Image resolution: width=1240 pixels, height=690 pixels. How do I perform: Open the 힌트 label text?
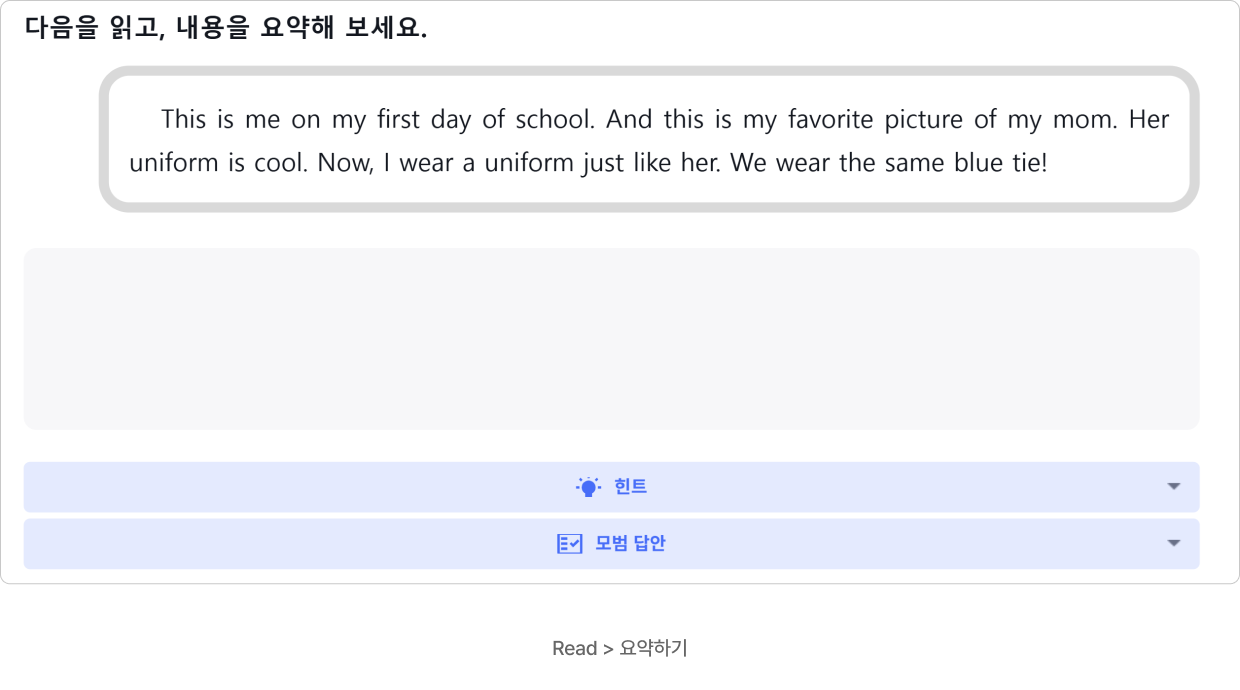(x=630, y=487)
